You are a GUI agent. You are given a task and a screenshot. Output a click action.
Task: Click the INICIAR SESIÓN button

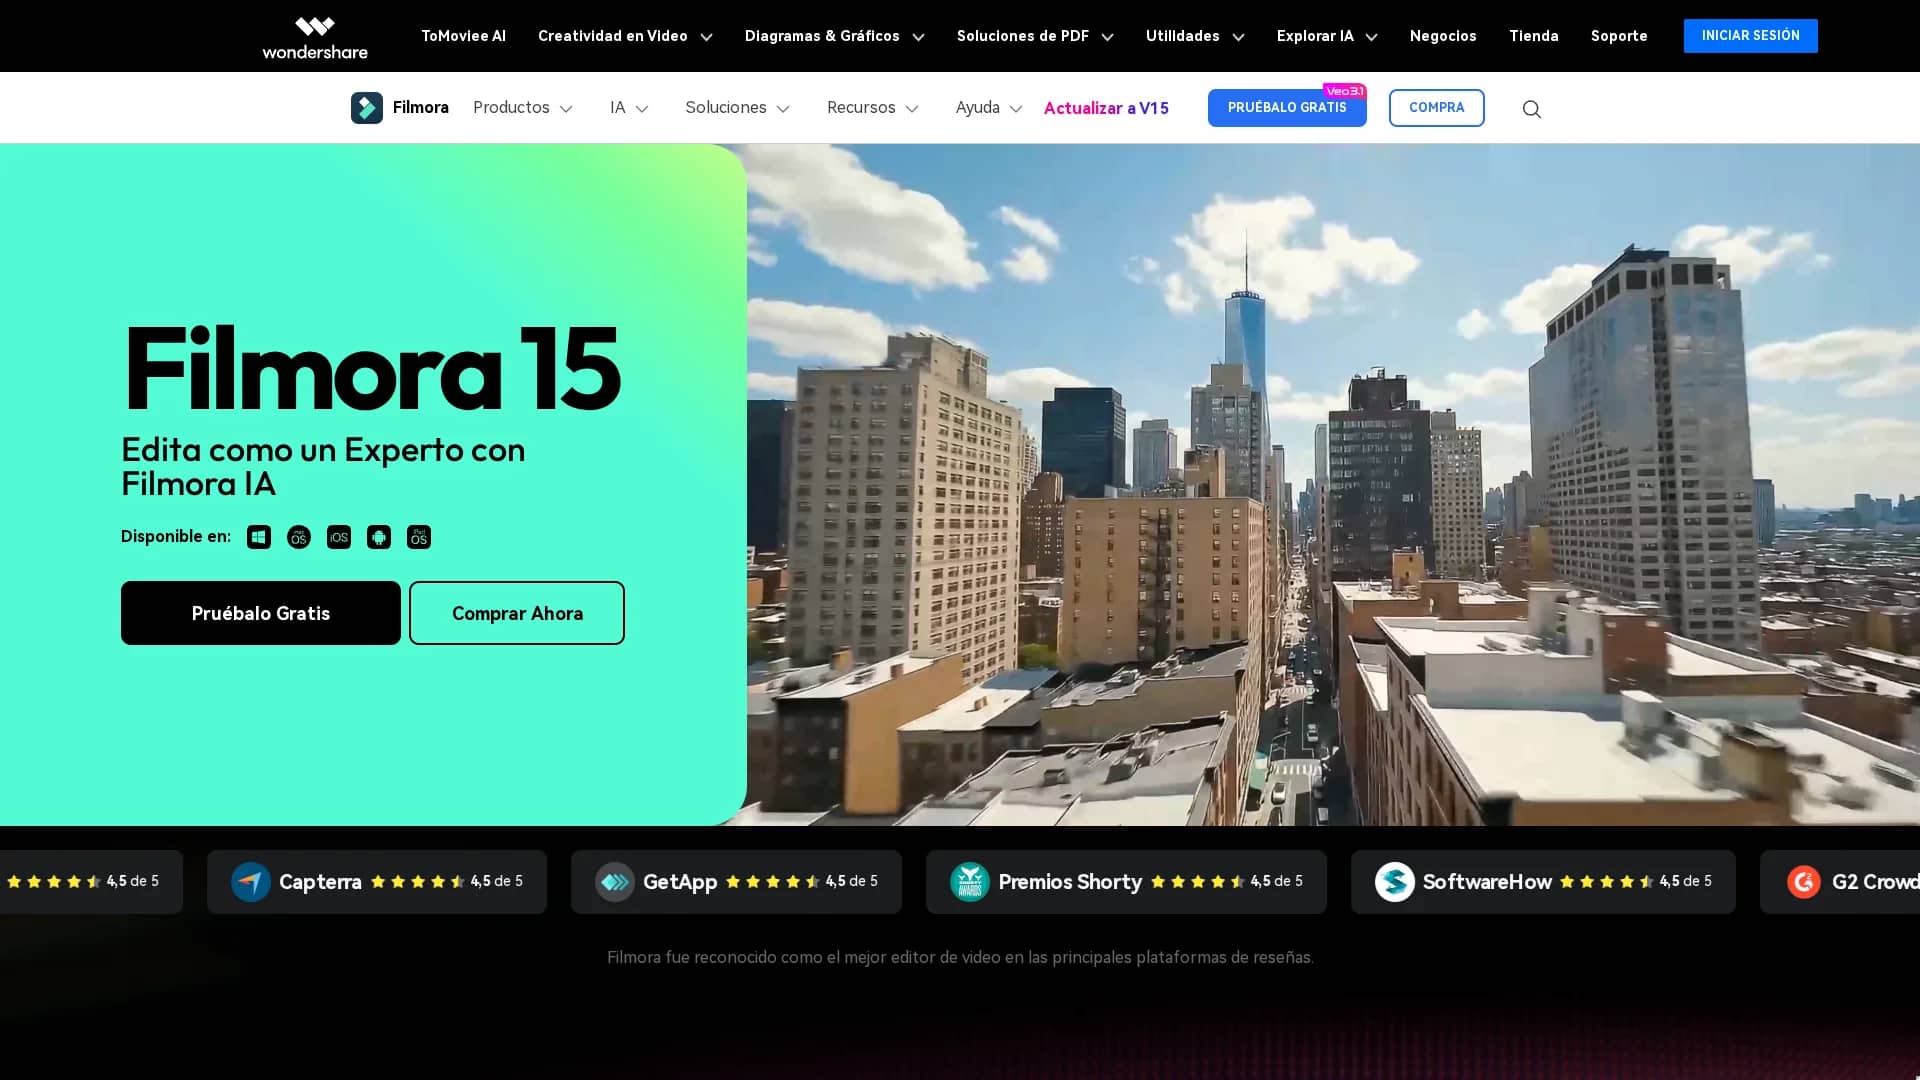tap(1750, 36)
